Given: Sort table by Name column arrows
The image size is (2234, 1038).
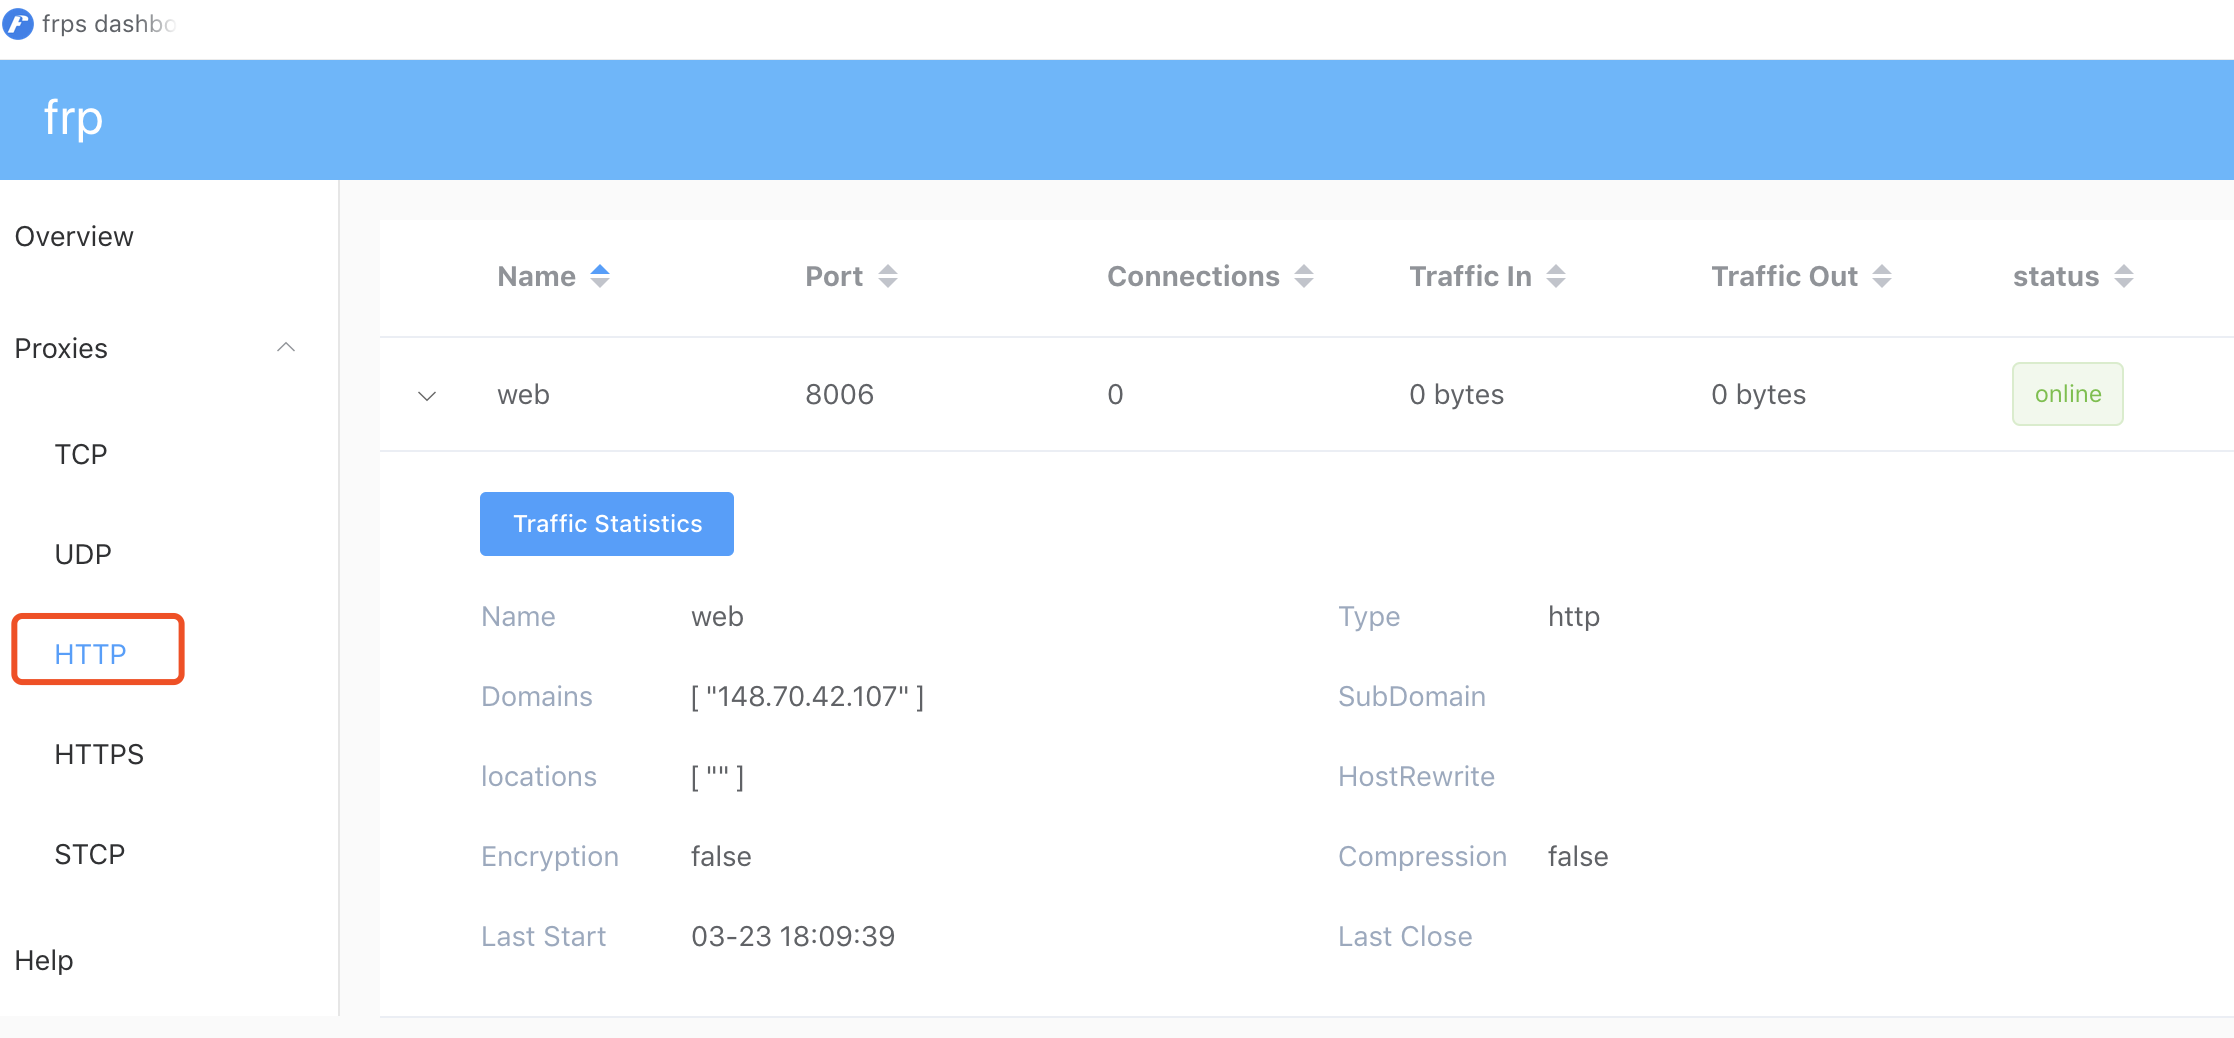Looking at the screenshot, I should point(600,276).
